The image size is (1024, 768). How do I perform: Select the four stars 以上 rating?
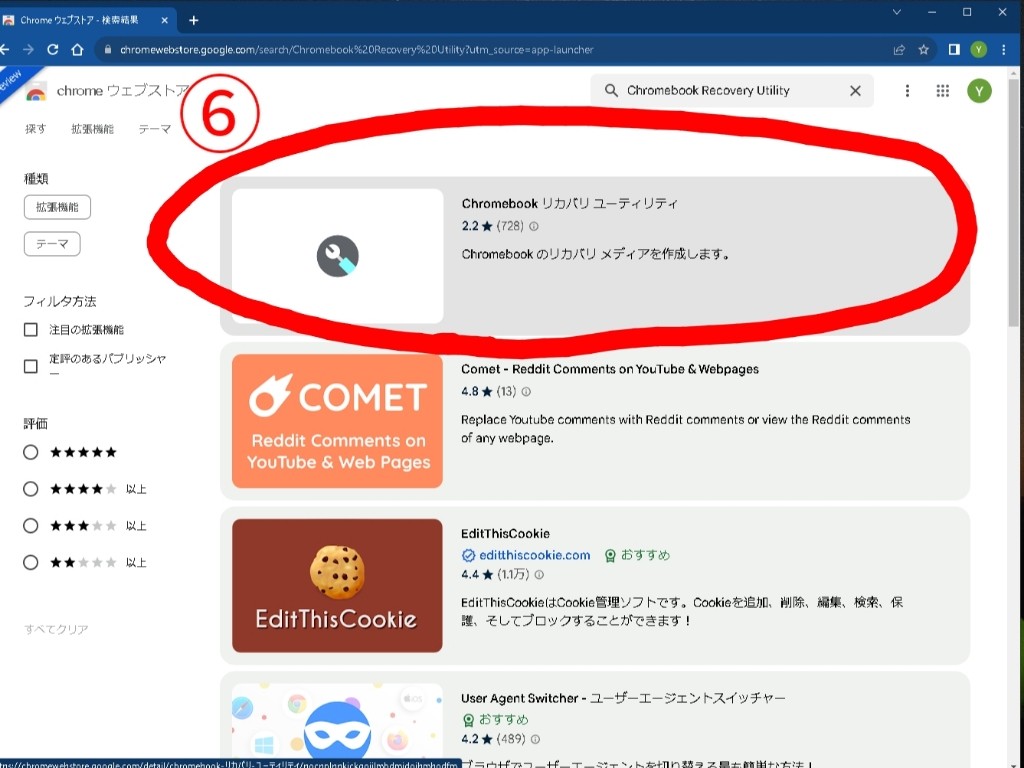(x=31, y=488)
